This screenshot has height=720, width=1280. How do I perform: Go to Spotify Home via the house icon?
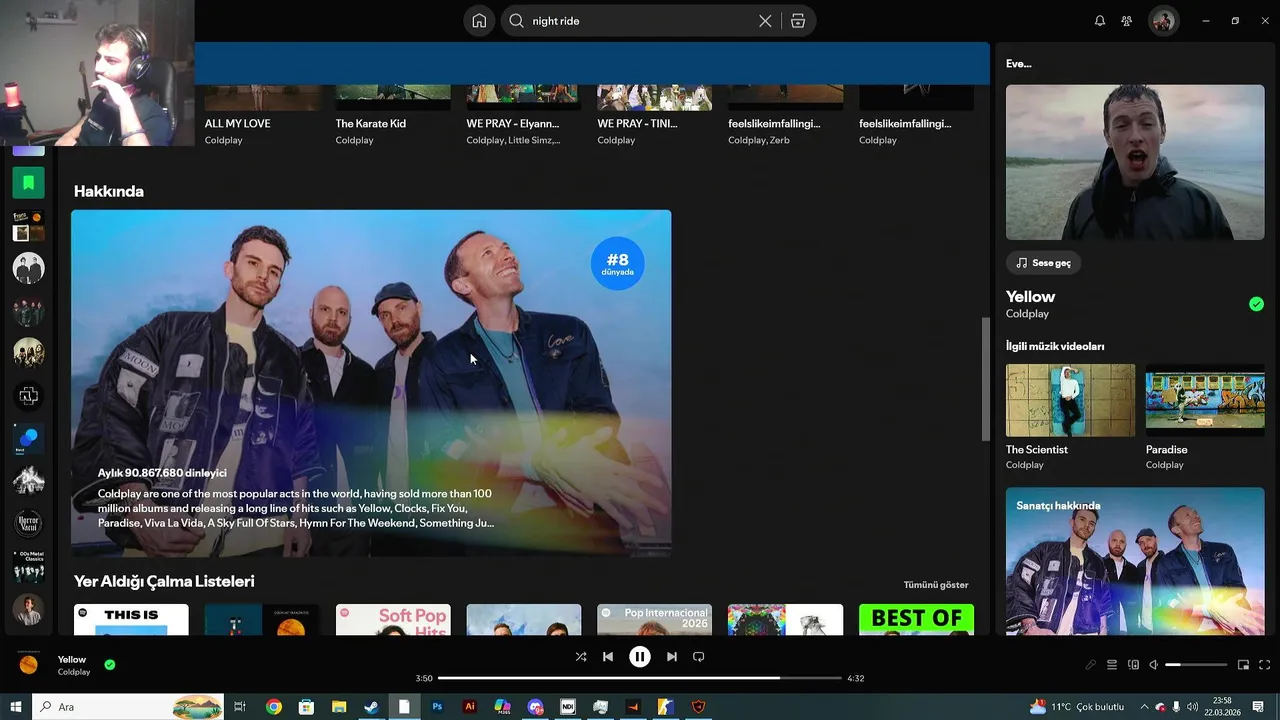(x=479, y=21)
